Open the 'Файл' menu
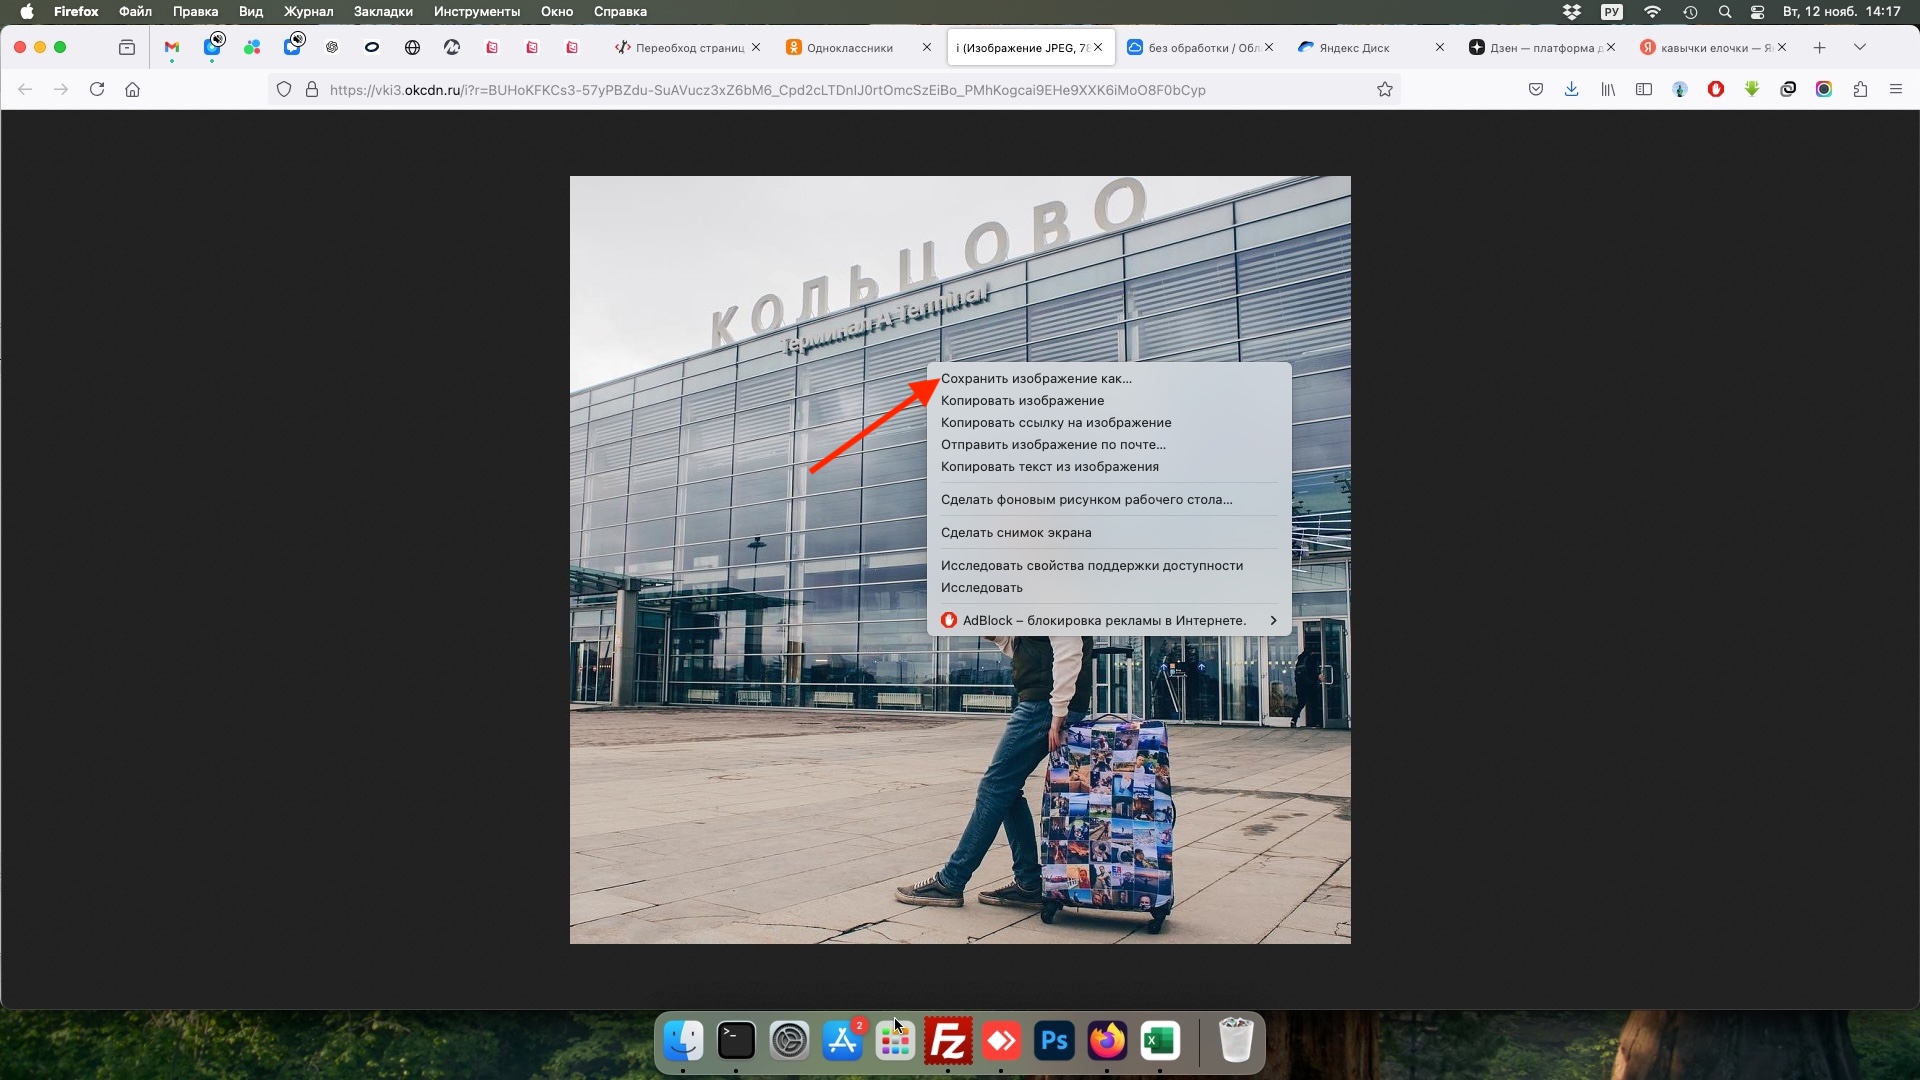This screenshot has height=1080, width=1920. tap(135, 12)
